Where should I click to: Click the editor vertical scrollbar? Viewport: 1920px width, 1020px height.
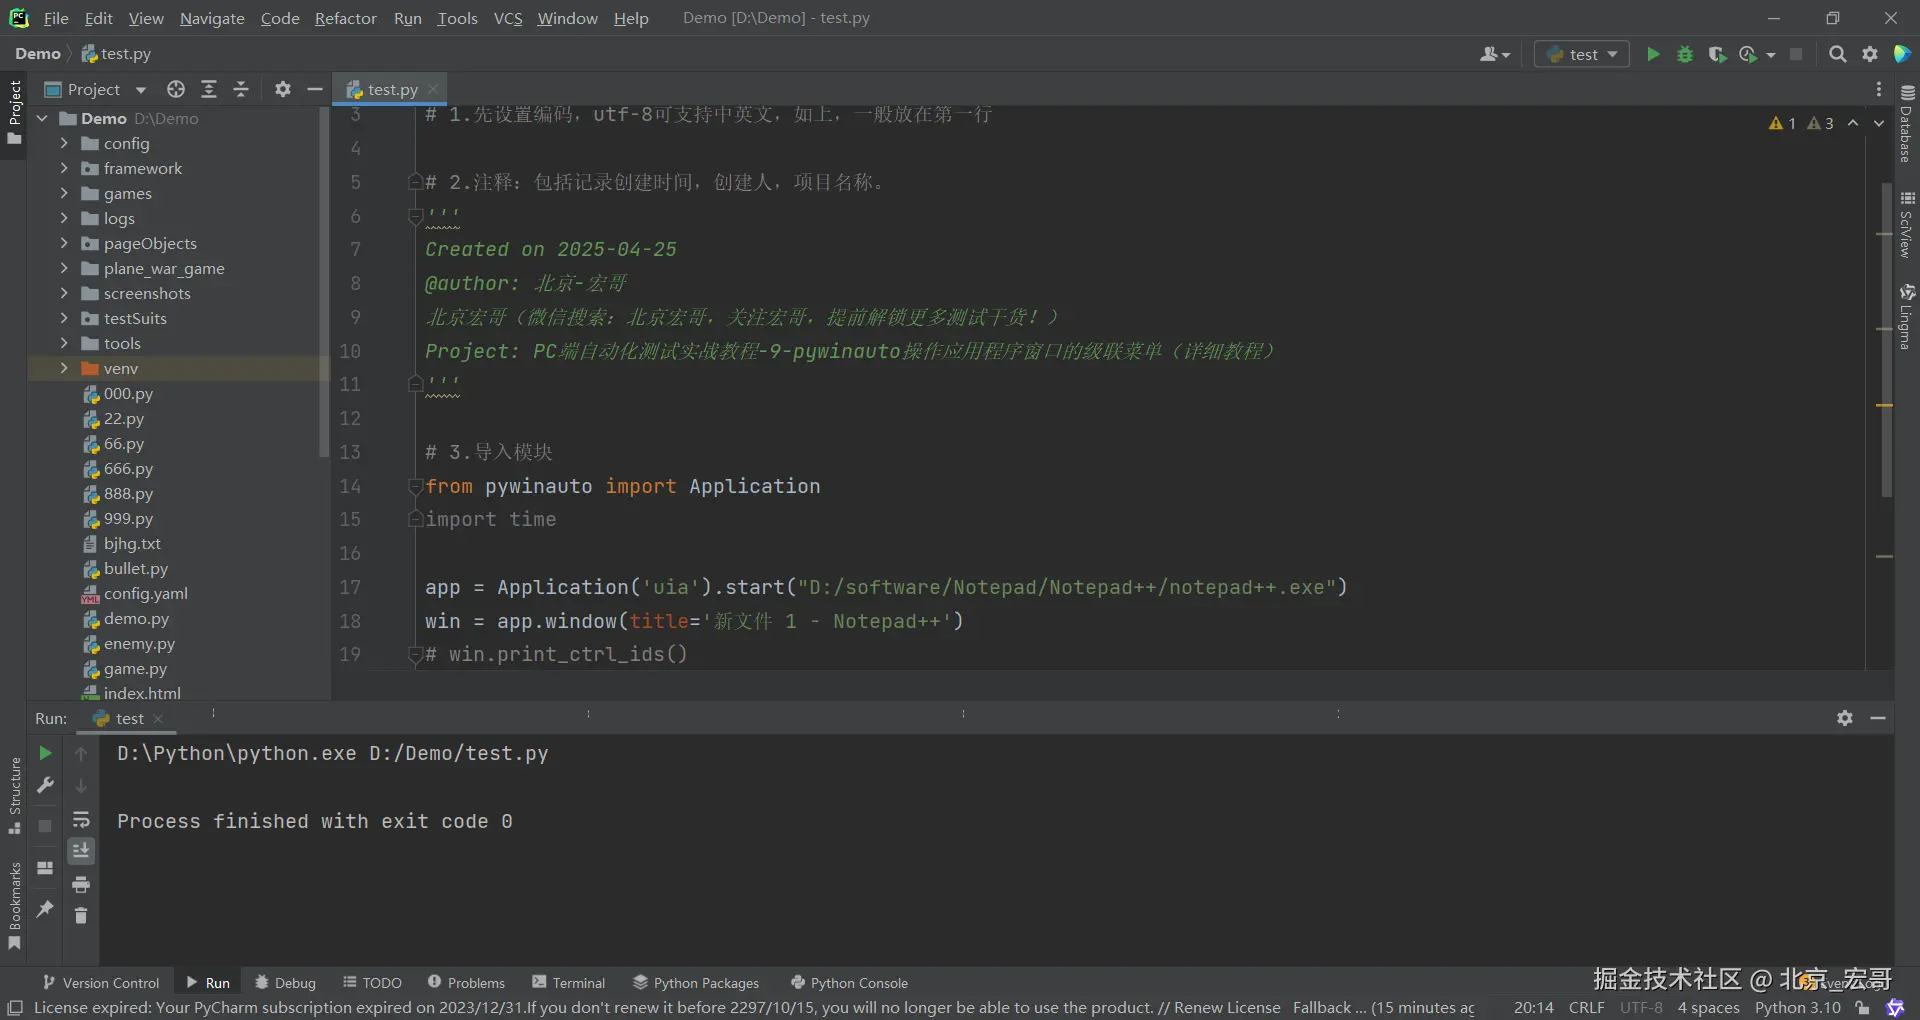tap(1886, 340)
